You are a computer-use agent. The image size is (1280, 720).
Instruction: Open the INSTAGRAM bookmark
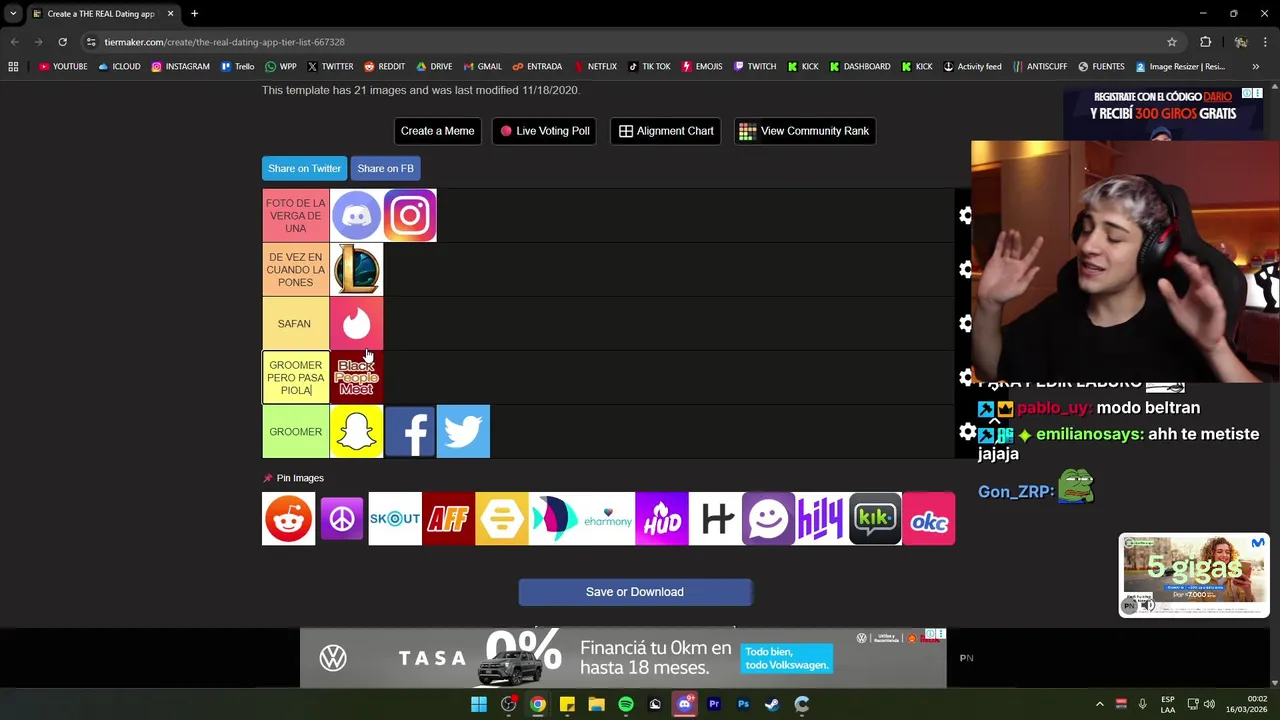pos(181,67)
